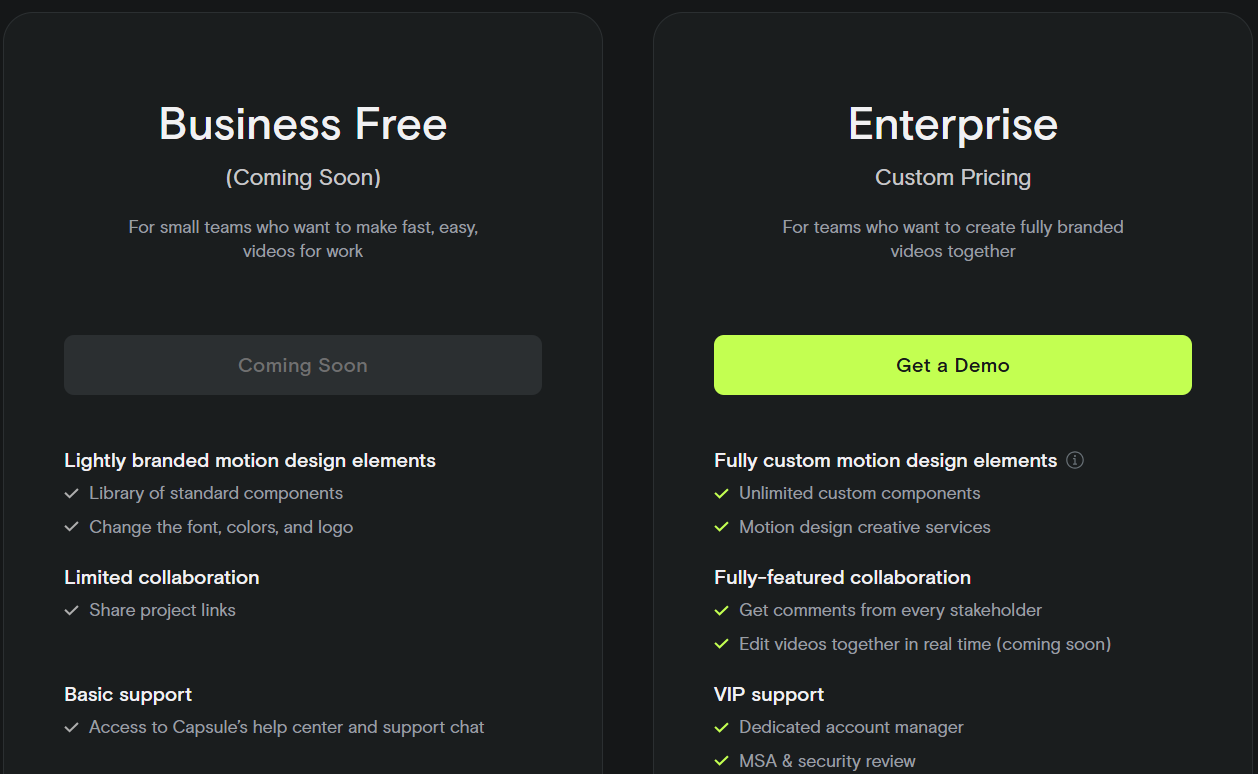Click the VIP support section heading
This screenshot has width=1258, height=774.
tap(768, 695)
